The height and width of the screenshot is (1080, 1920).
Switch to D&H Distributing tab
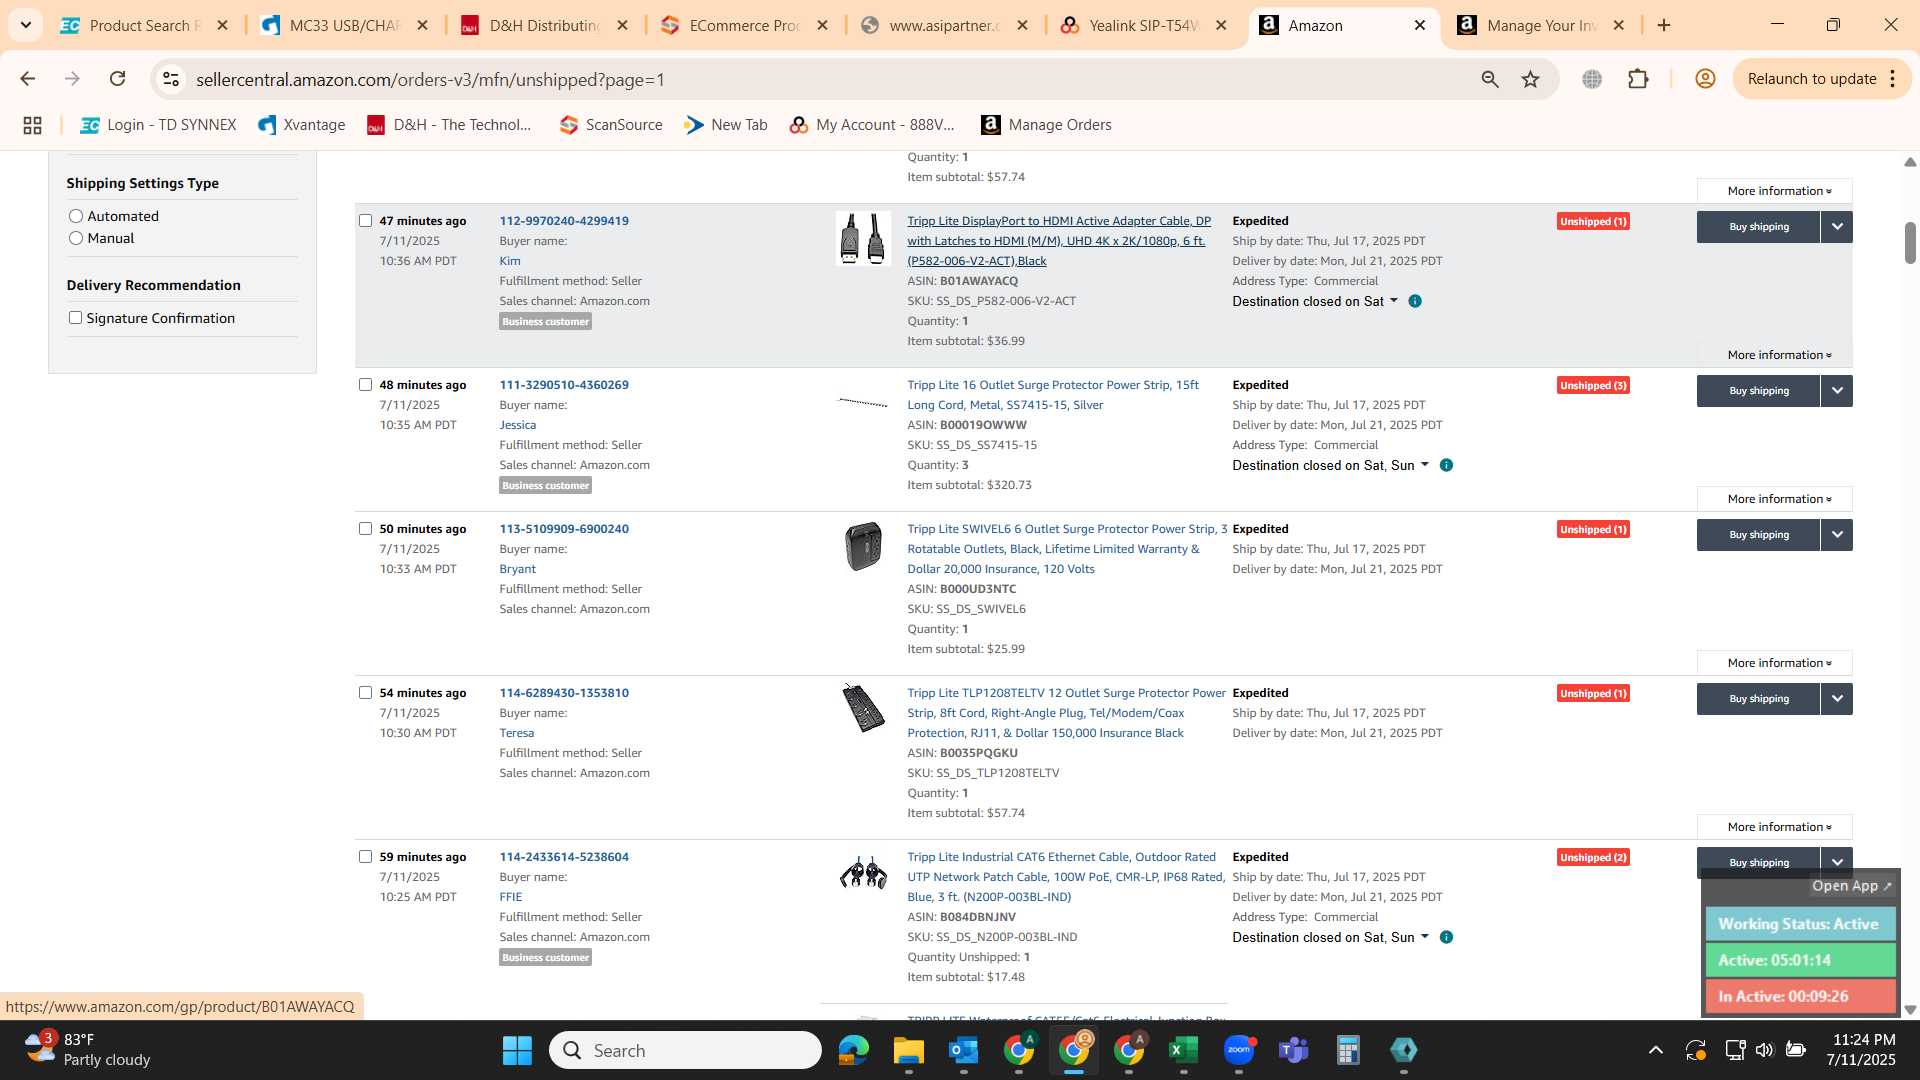[x=545, y=25]
